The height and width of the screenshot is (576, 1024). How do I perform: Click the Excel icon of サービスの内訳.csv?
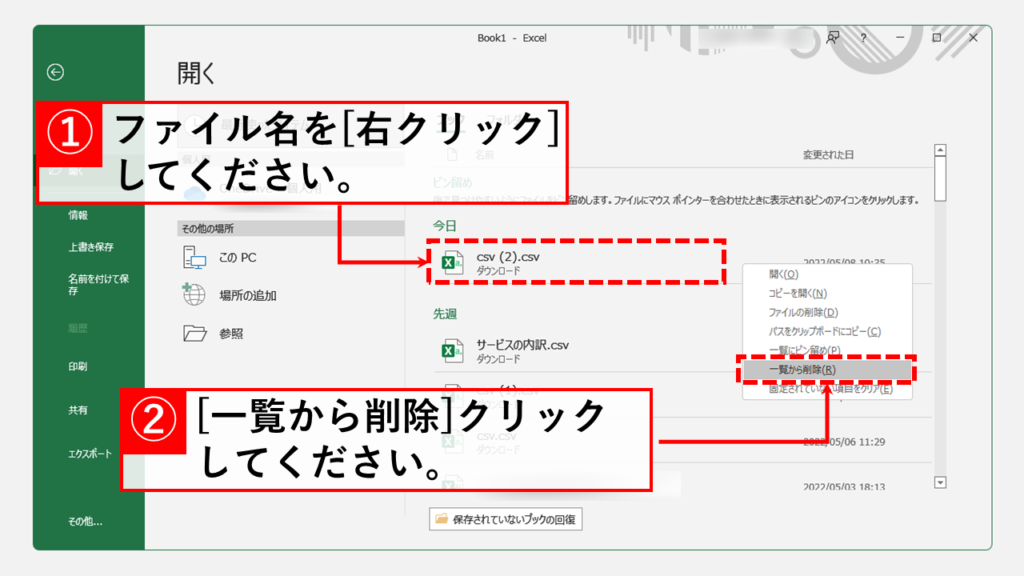pos(452,350)
